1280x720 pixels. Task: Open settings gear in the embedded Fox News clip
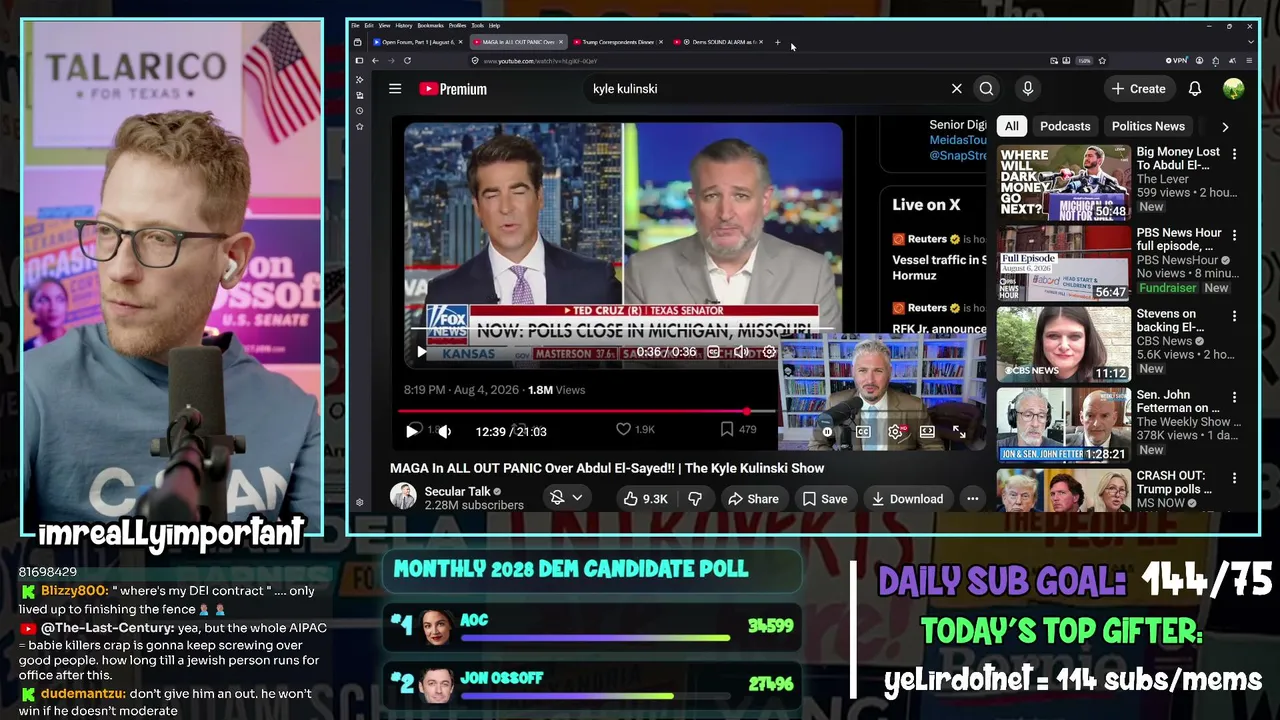pyautogui.click(x=769, y=352)
